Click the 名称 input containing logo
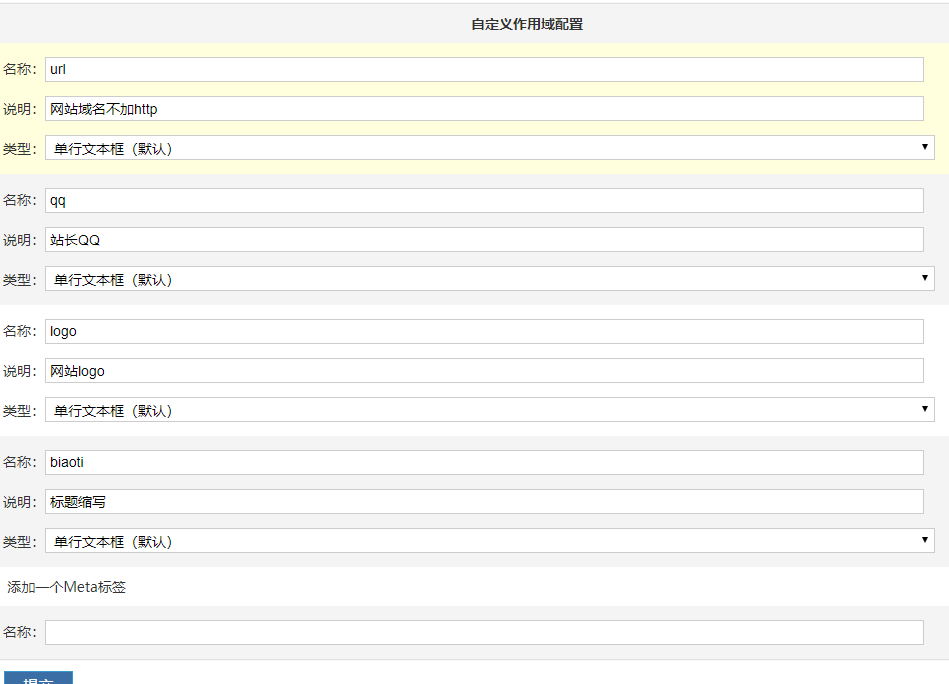 [x=400, y=331]
